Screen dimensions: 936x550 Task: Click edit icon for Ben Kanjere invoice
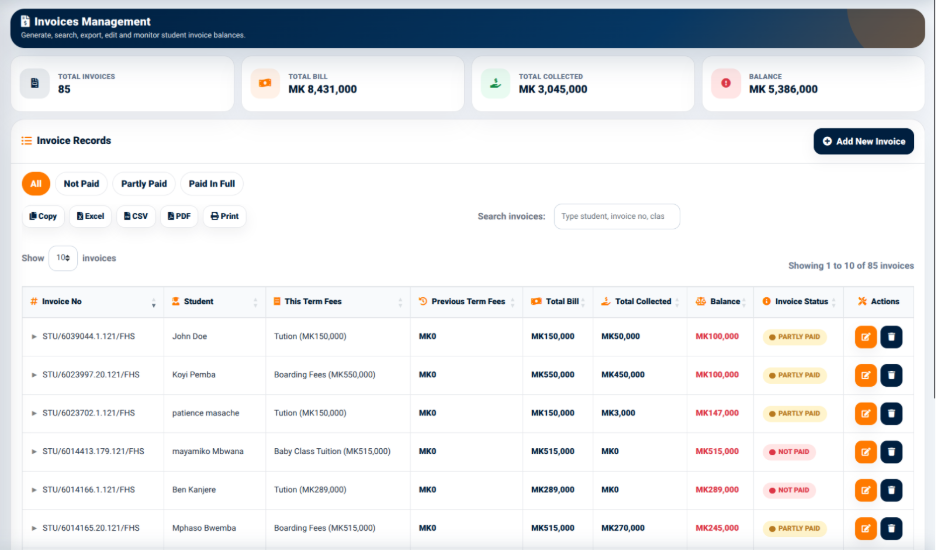866,490
